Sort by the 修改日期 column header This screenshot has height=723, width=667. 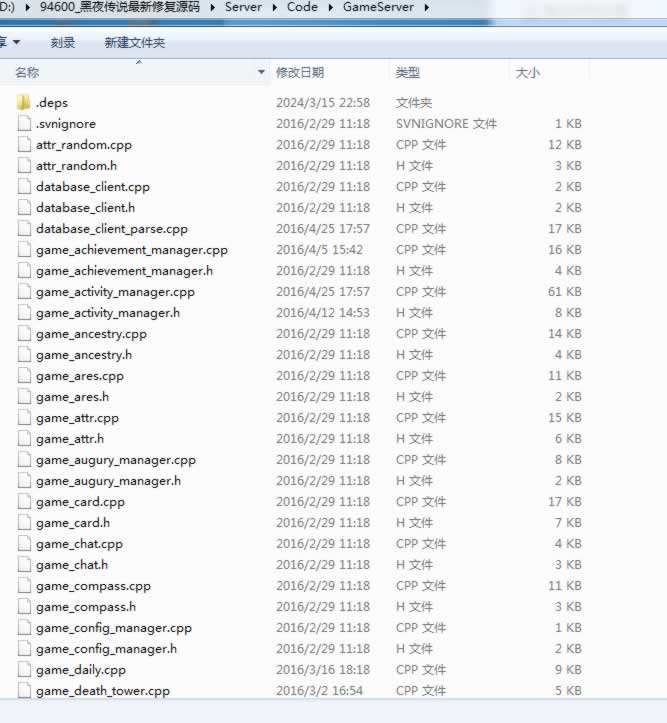300,72
